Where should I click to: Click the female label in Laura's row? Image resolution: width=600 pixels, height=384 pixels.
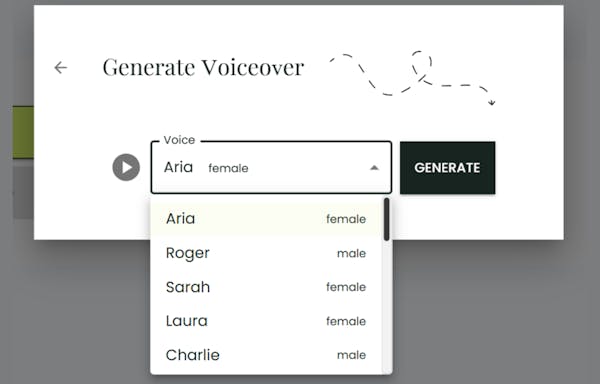pos(346,321)
